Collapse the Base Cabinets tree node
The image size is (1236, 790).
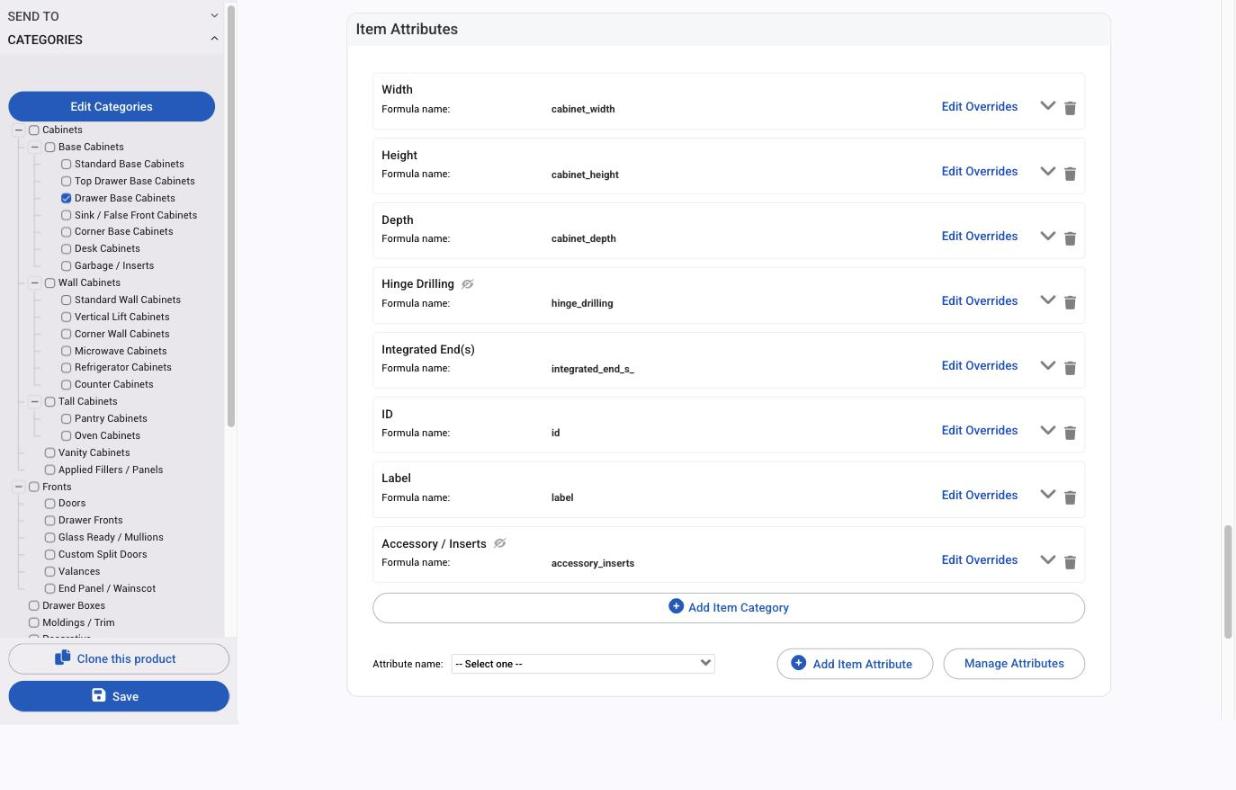pyautogui.click(x=34, y=147)
